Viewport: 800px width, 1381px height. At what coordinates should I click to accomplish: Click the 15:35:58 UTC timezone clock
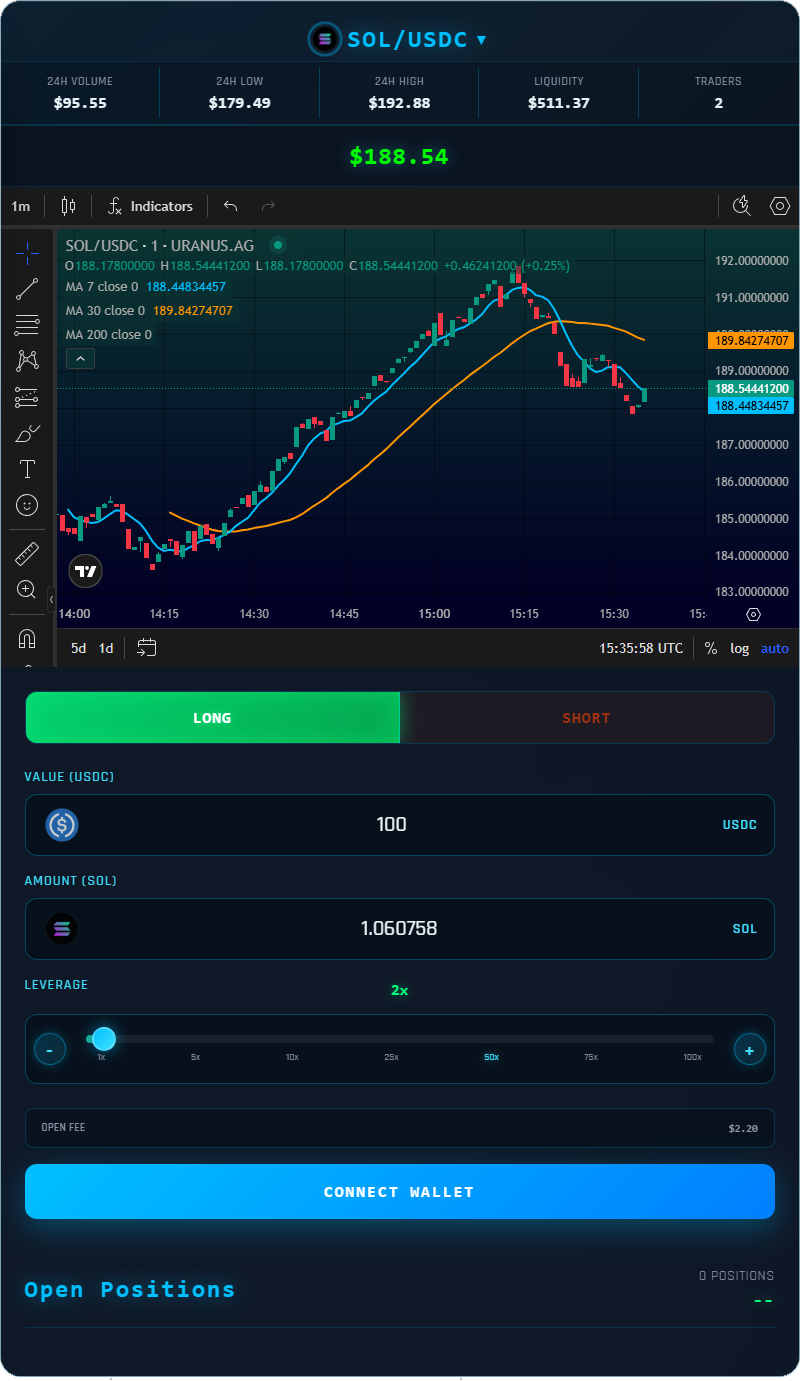tap(641, 648)
